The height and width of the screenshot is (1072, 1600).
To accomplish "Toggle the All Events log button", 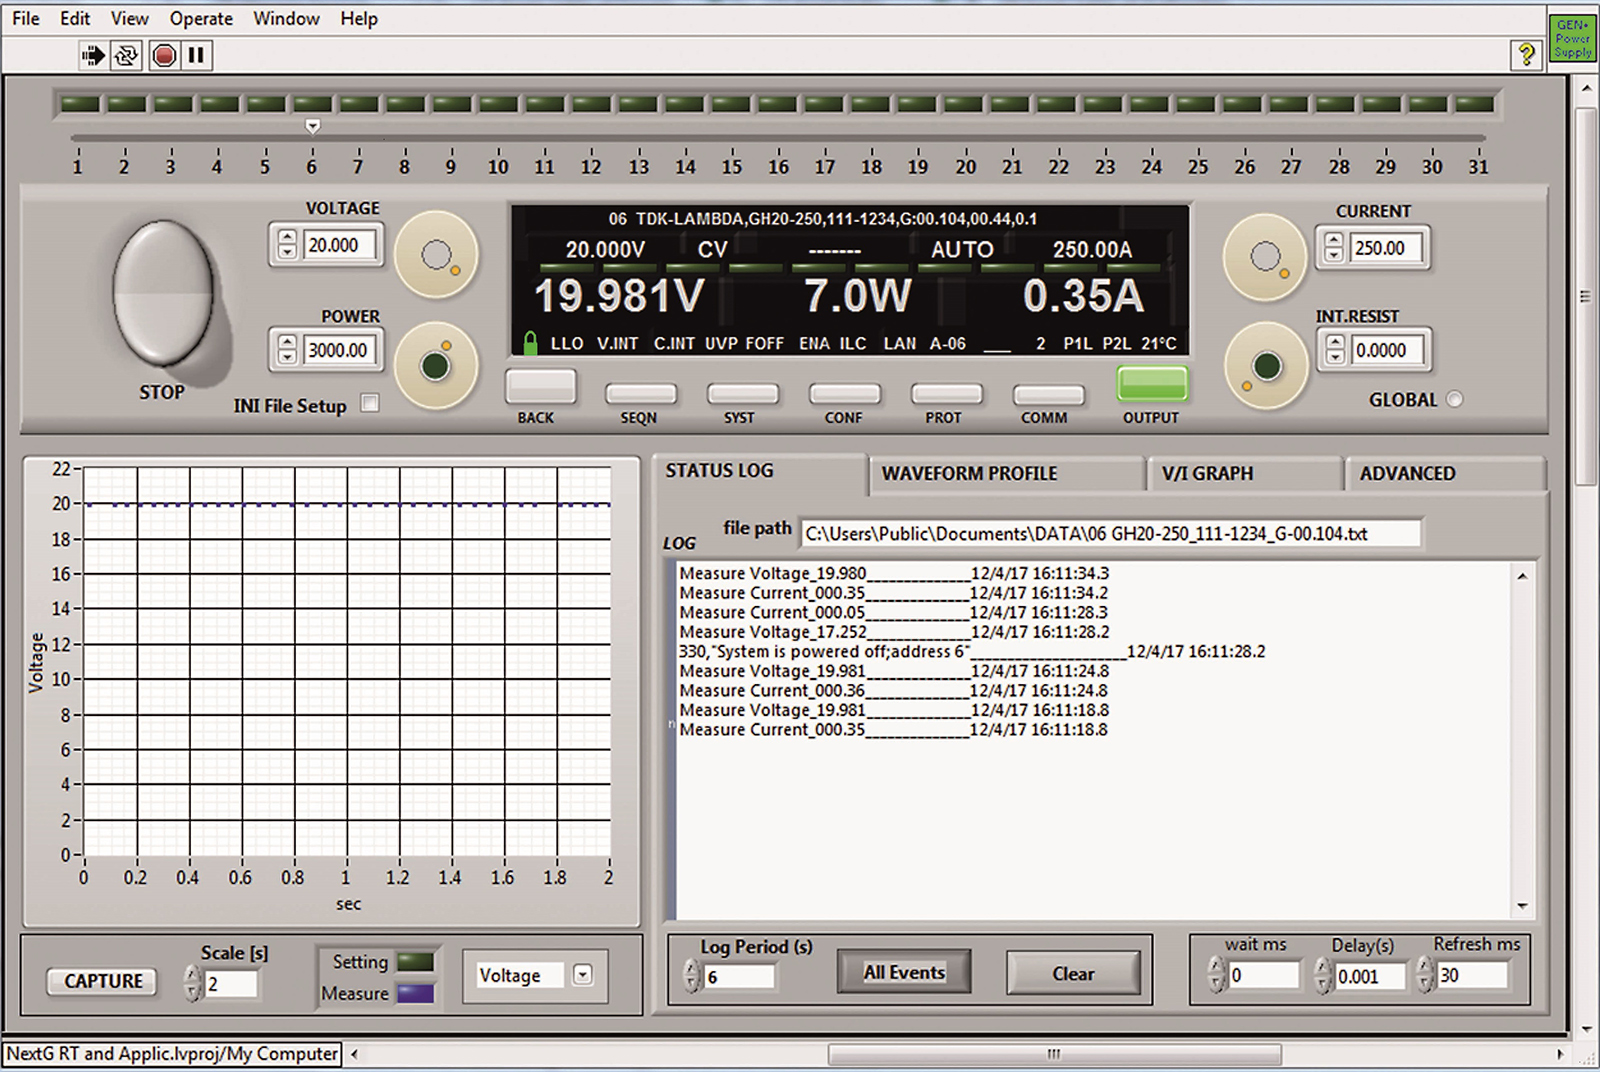I will pyautogui.click(x=904, y=972).
